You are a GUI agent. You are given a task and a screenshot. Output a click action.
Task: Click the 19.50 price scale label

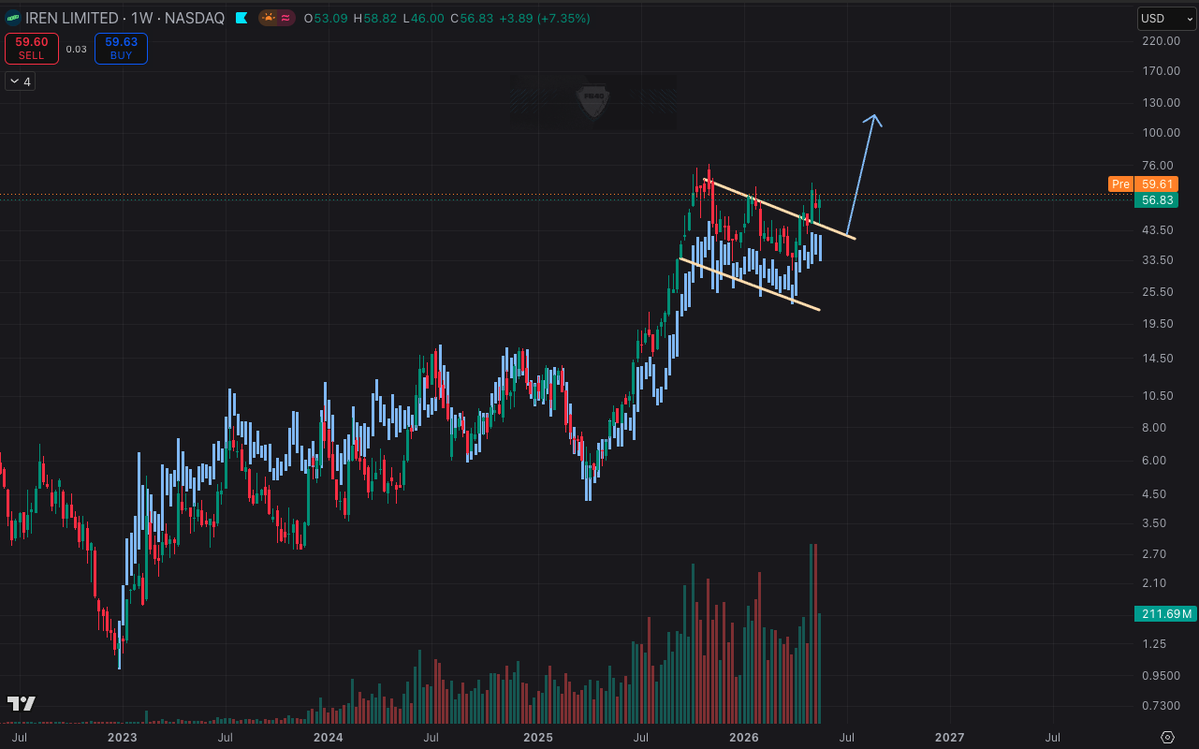tap(1158, 323)
